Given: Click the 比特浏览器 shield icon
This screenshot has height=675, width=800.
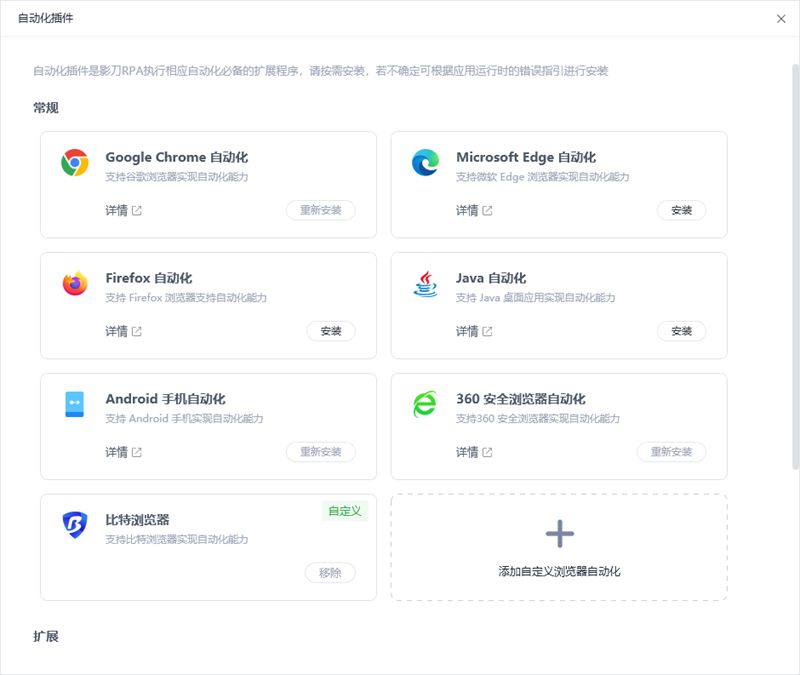Looking at the screenshot, I should click(74, 525).
